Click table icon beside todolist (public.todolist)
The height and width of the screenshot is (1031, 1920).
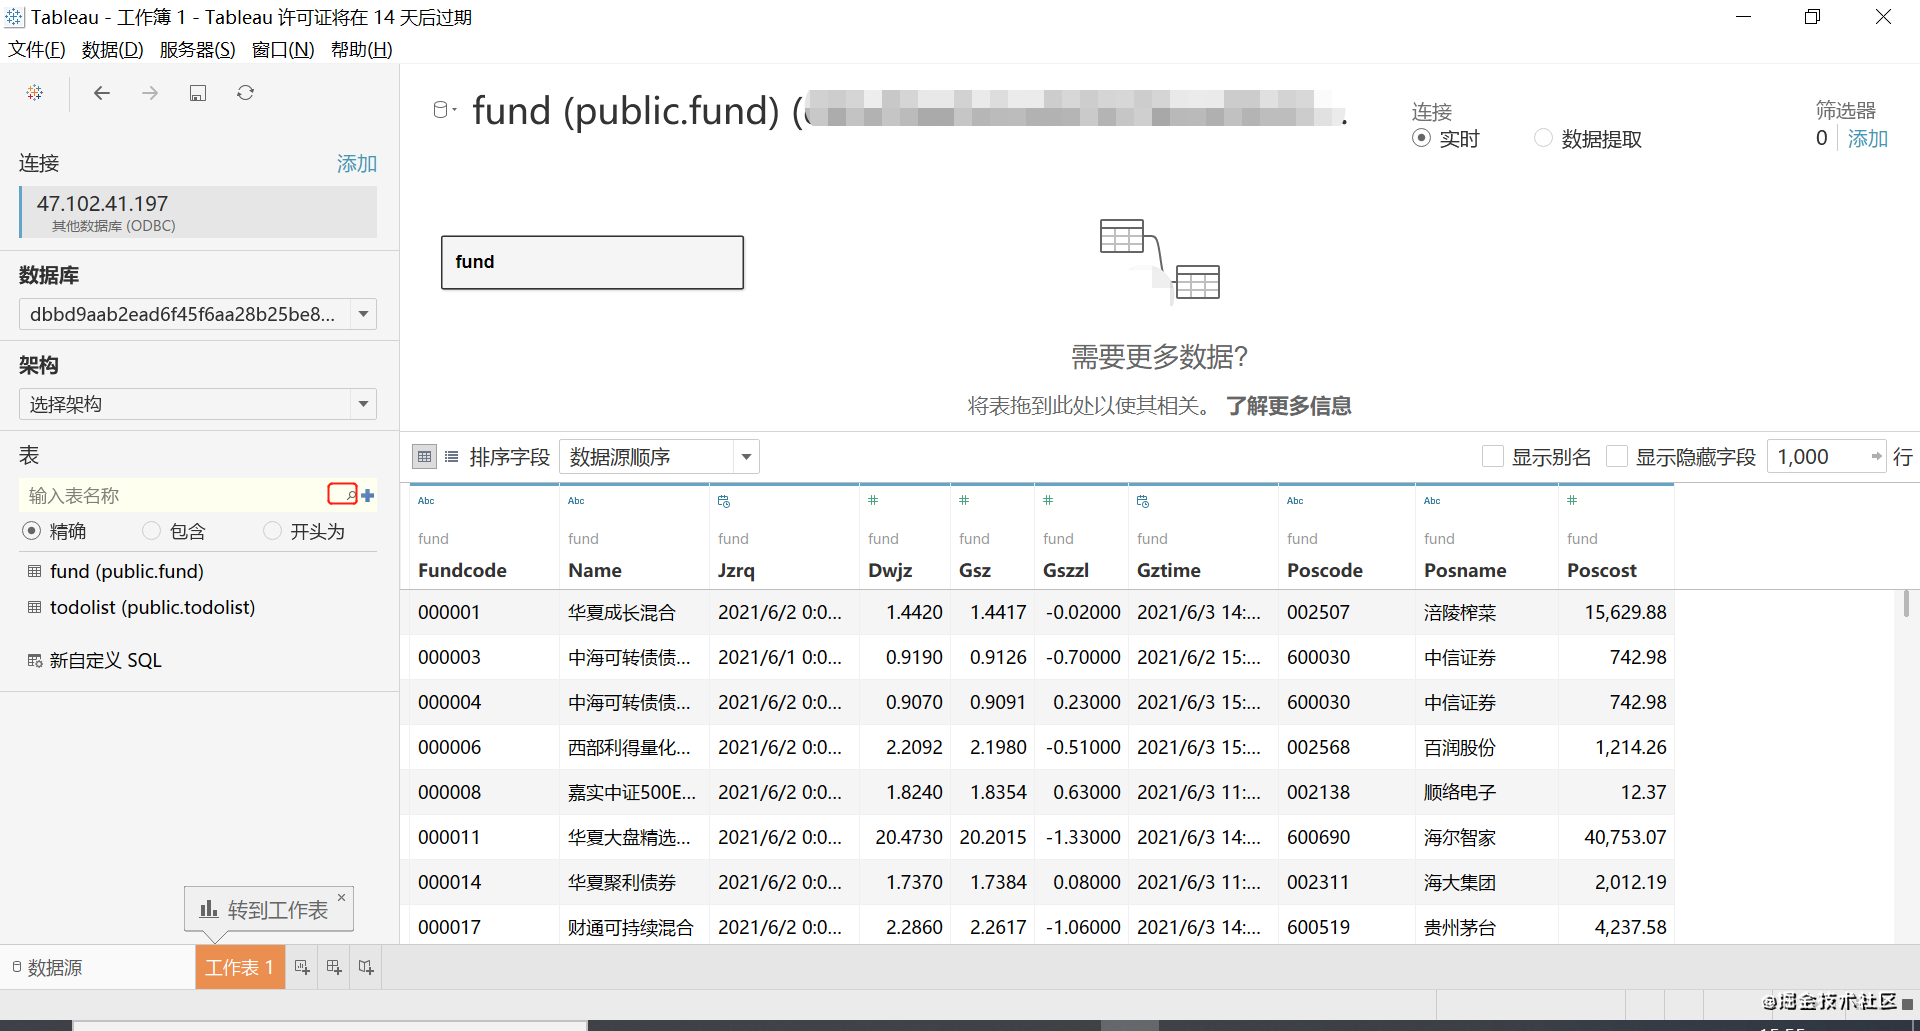click(x=35, y=607)
